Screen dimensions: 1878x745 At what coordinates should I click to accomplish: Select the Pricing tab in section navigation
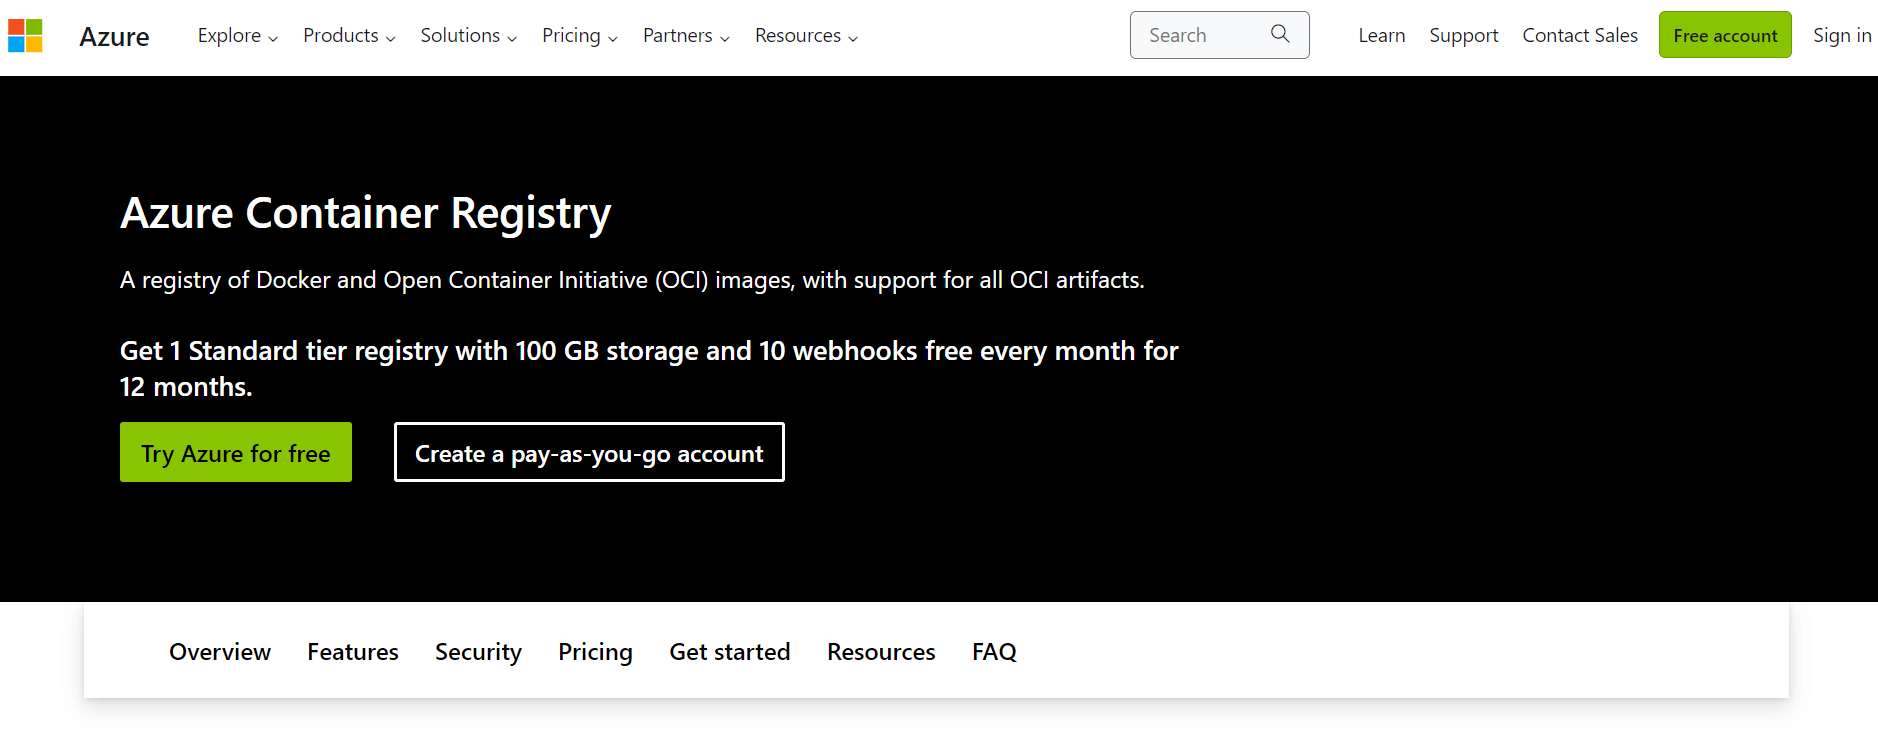(595, 652)
